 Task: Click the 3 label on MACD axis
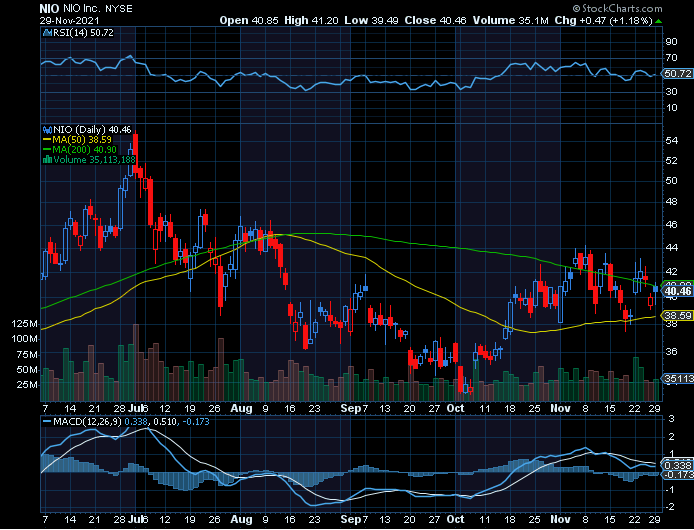click(x=671, y=419)
